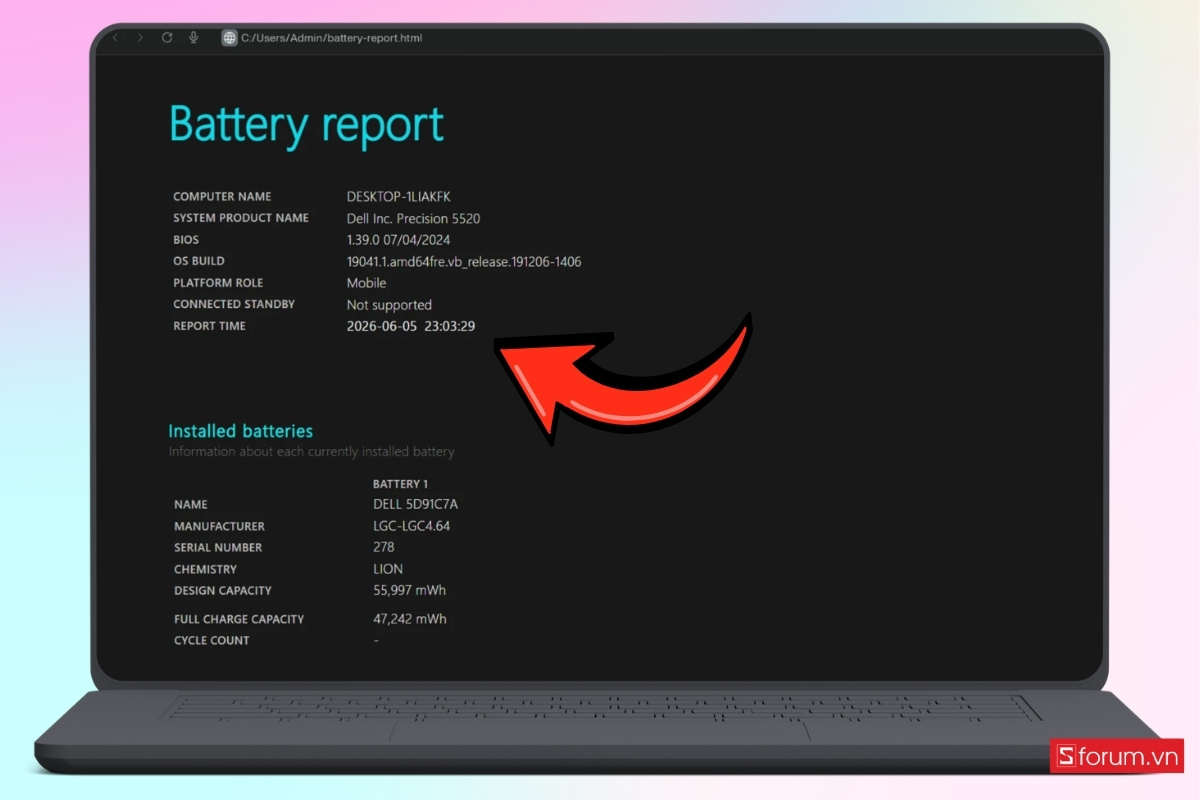Click manufacturer value LGC-LGC4.64
Viewport: 1200px width, 800px height.
[412, 526]
